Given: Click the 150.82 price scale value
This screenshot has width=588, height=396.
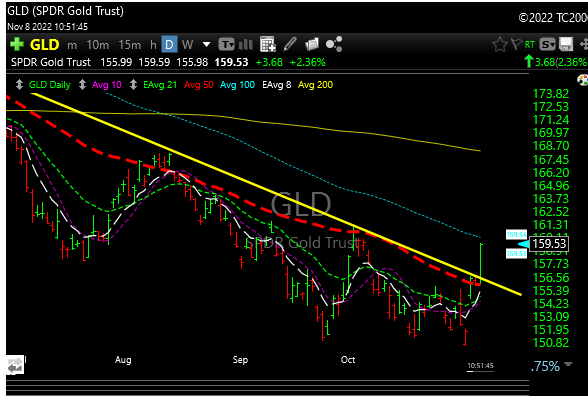Looking at the screenshot, I should 551,342.
